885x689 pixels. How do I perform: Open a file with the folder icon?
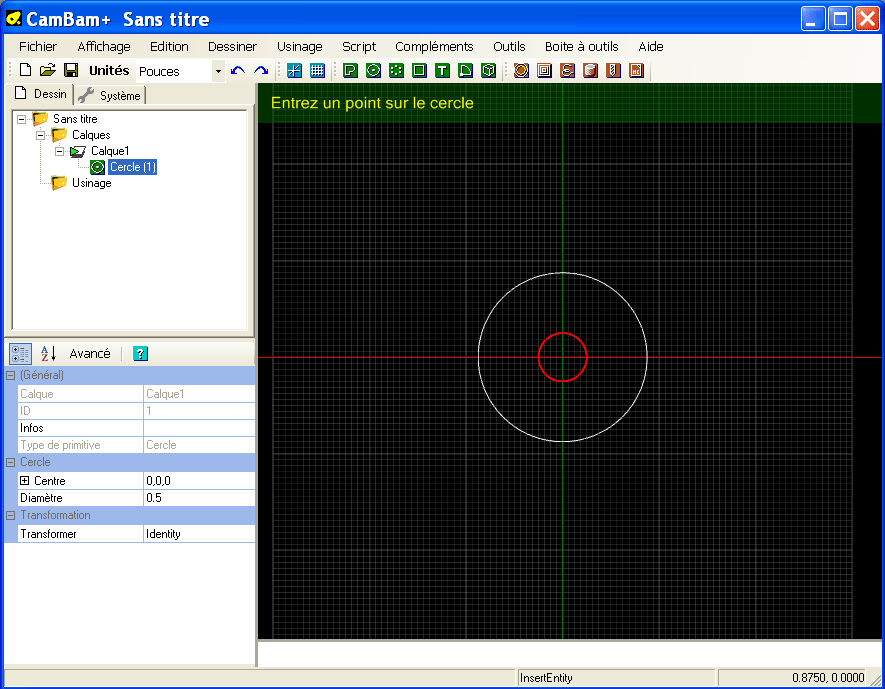(x=48, y=70)
